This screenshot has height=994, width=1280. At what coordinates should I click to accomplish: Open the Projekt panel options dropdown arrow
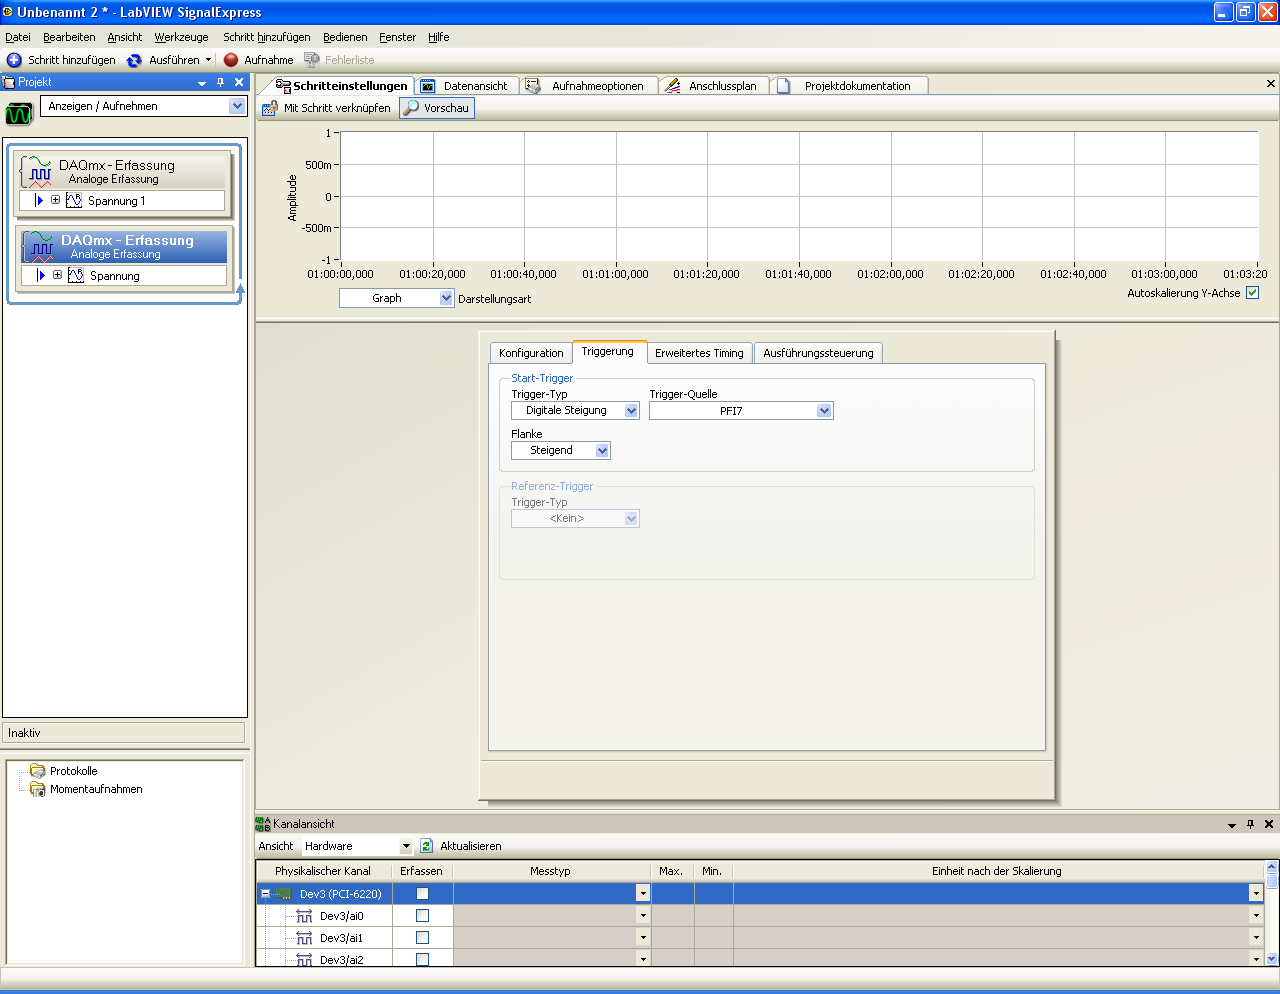(202, 83)
